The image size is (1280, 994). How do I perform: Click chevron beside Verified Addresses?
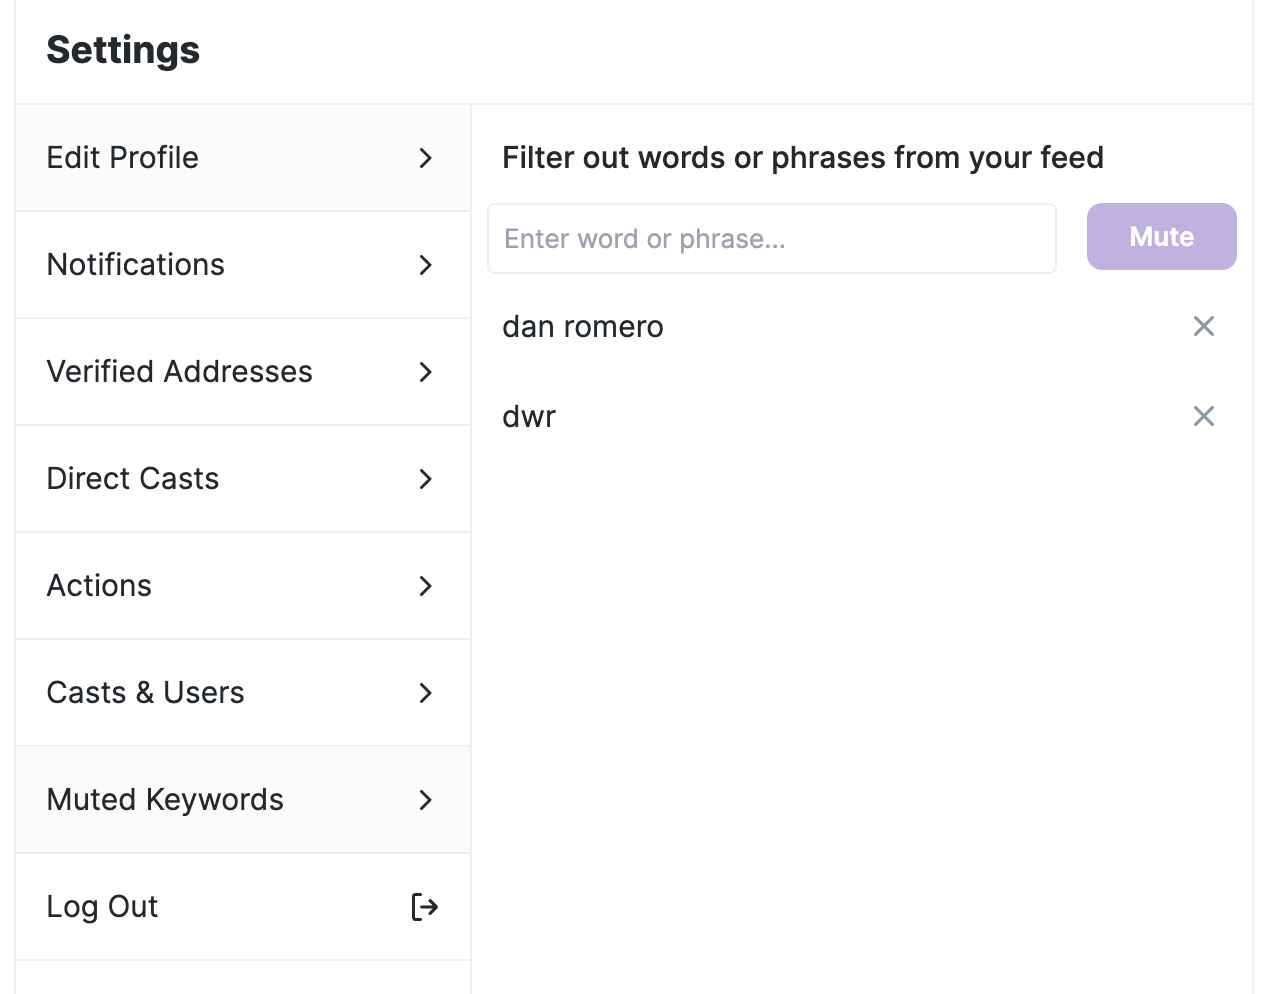point(426,372)
